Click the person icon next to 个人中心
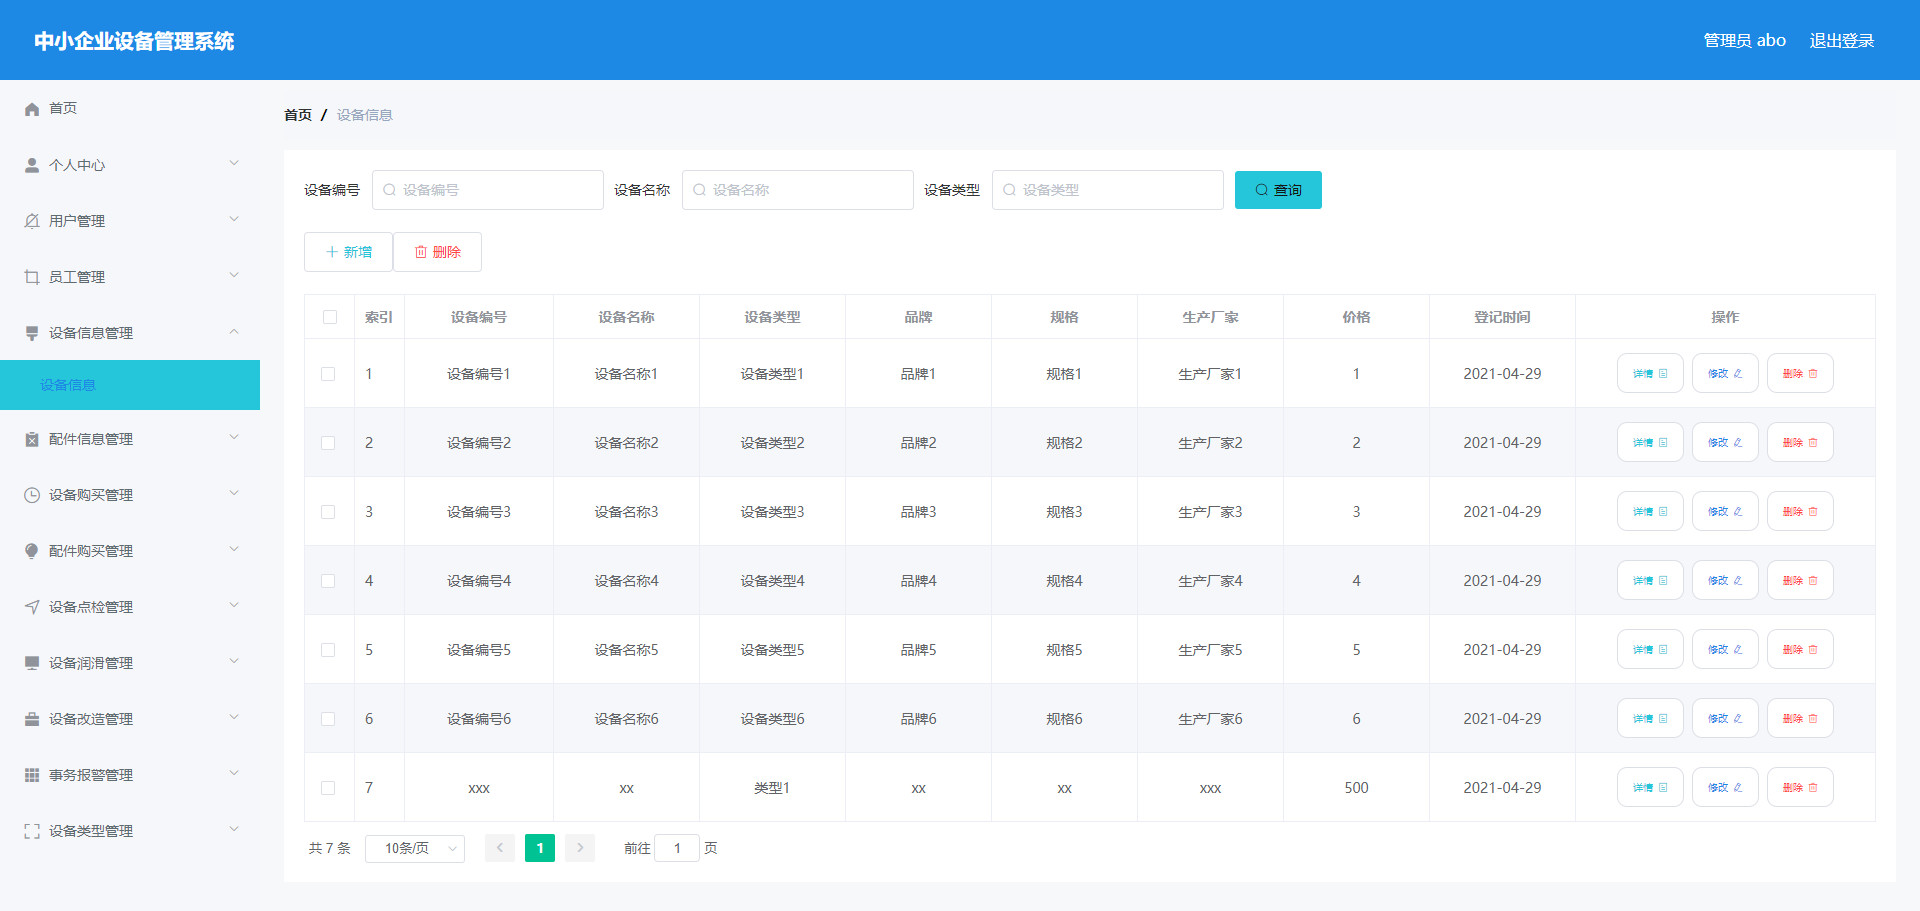The height and width of the screenshot is (911, 1920). click(32, 165)
